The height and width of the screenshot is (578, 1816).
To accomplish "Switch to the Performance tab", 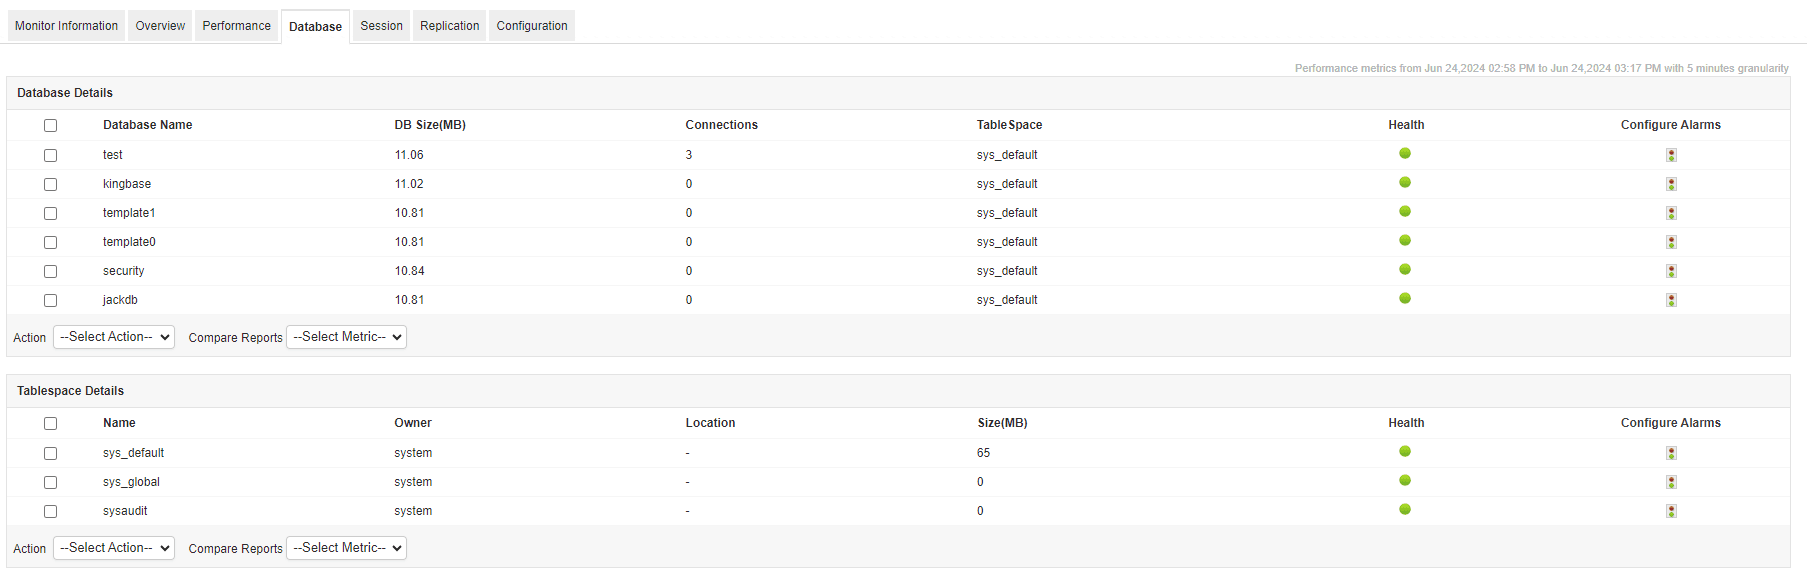I will click(236, 26).
